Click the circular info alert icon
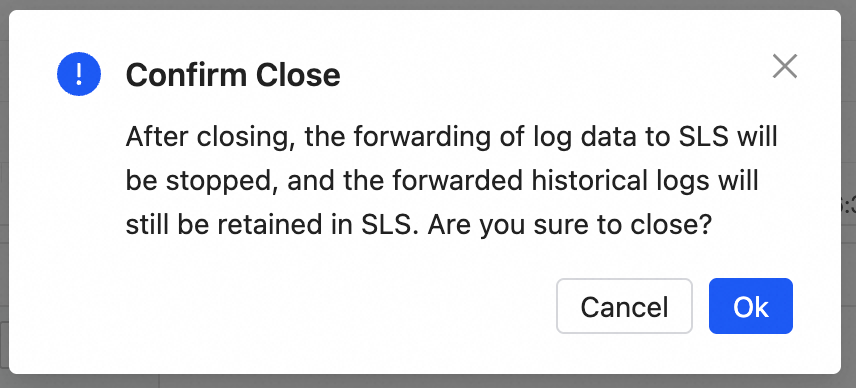The height and width of the screenshot is (388, 856). point(79,74)
